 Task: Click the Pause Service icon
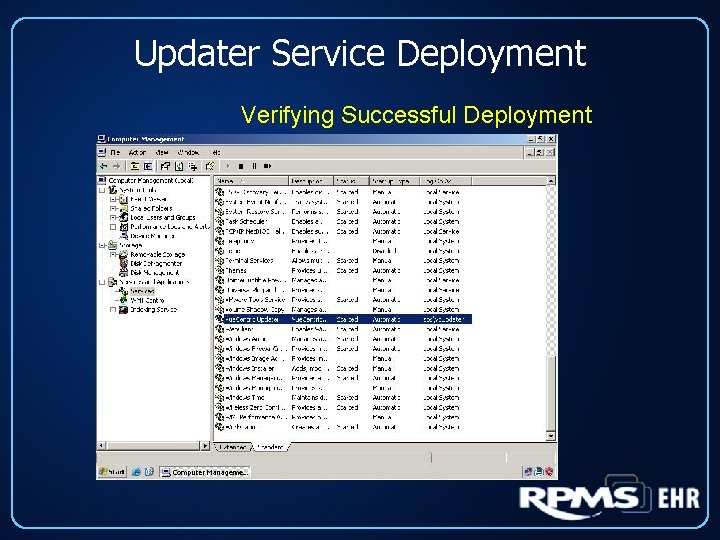point(254,166)
